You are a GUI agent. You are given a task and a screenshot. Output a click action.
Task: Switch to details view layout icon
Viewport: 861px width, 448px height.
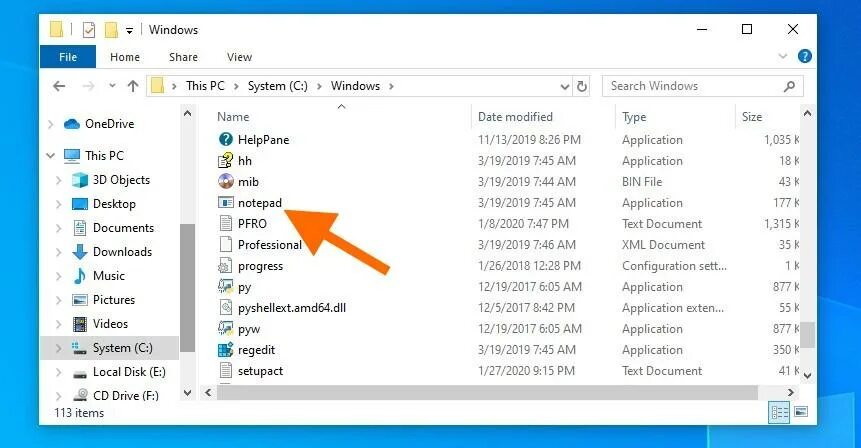779,412
